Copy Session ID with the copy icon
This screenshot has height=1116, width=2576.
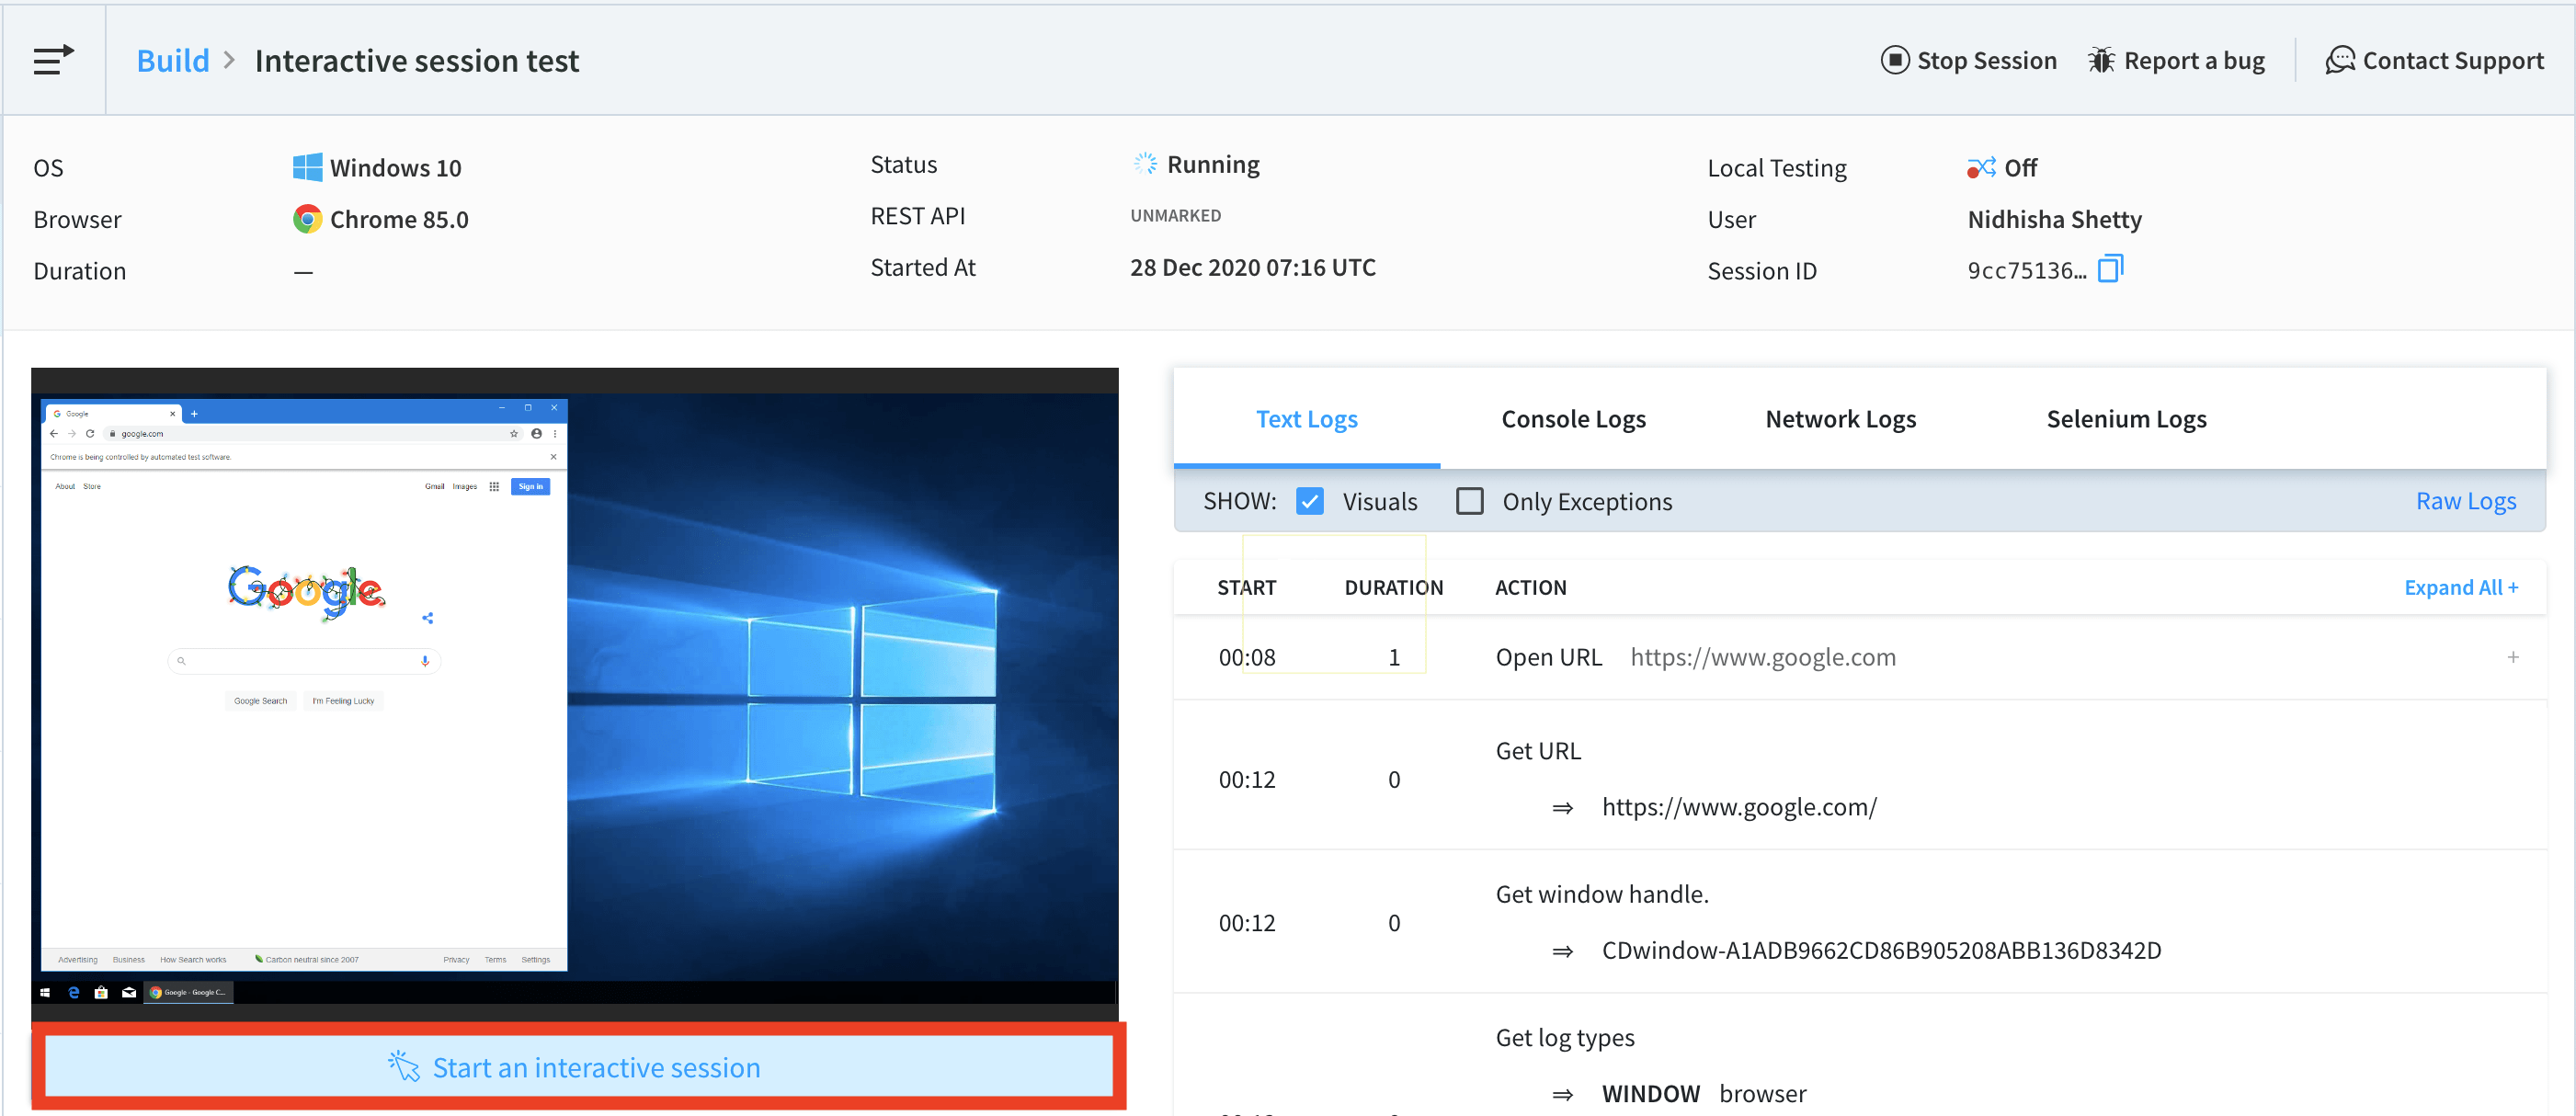click(x=2110, y=268)
